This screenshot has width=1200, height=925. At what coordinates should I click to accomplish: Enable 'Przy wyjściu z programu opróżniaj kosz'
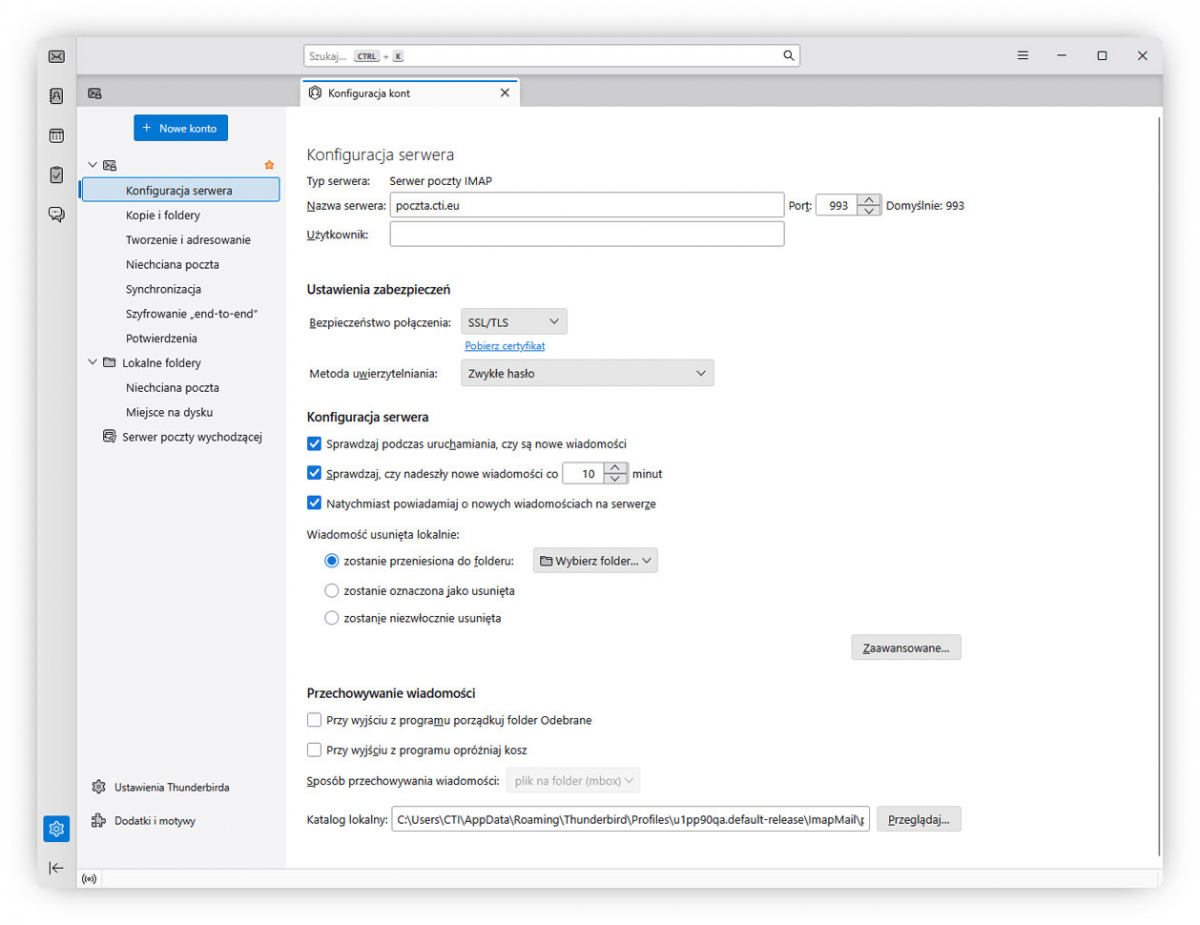point(314,749)
